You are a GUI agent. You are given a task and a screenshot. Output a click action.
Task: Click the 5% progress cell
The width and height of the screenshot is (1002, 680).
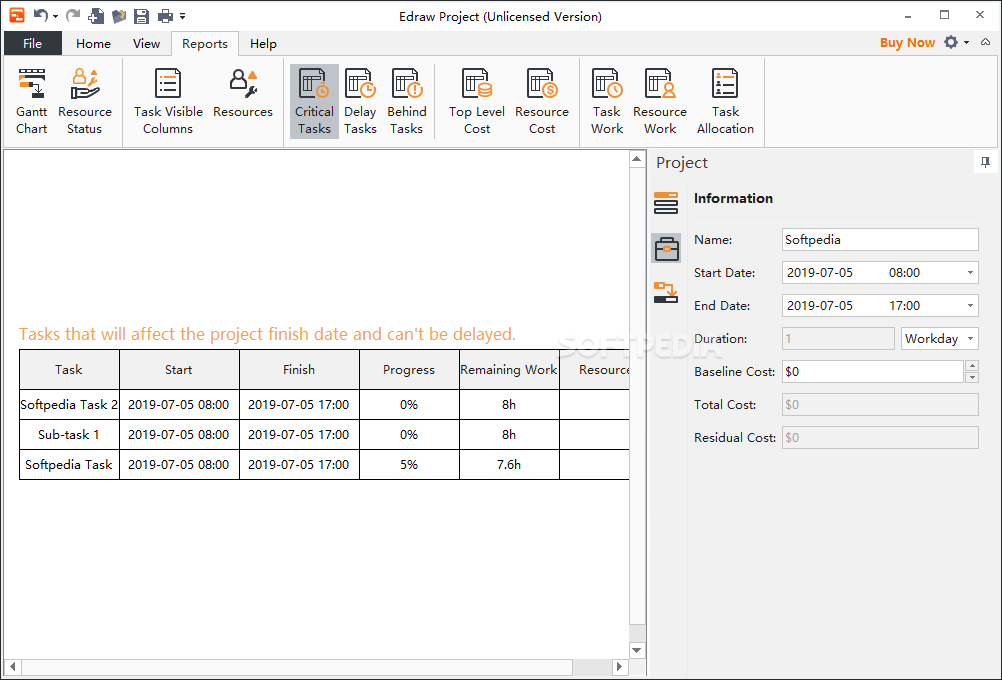(409, 465)
